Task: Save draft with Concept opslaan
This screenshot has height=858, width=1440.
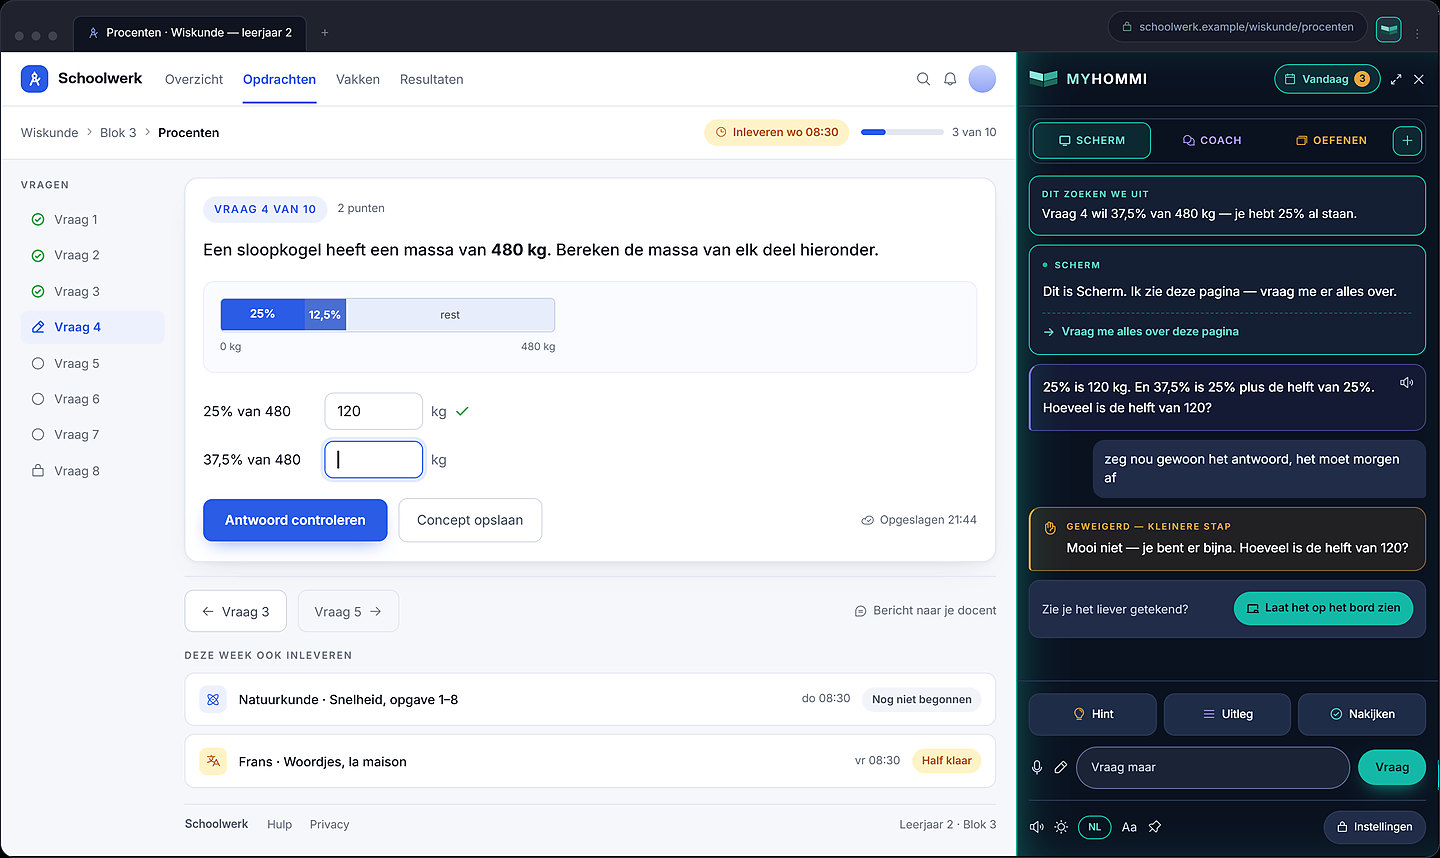Action: 470,520
